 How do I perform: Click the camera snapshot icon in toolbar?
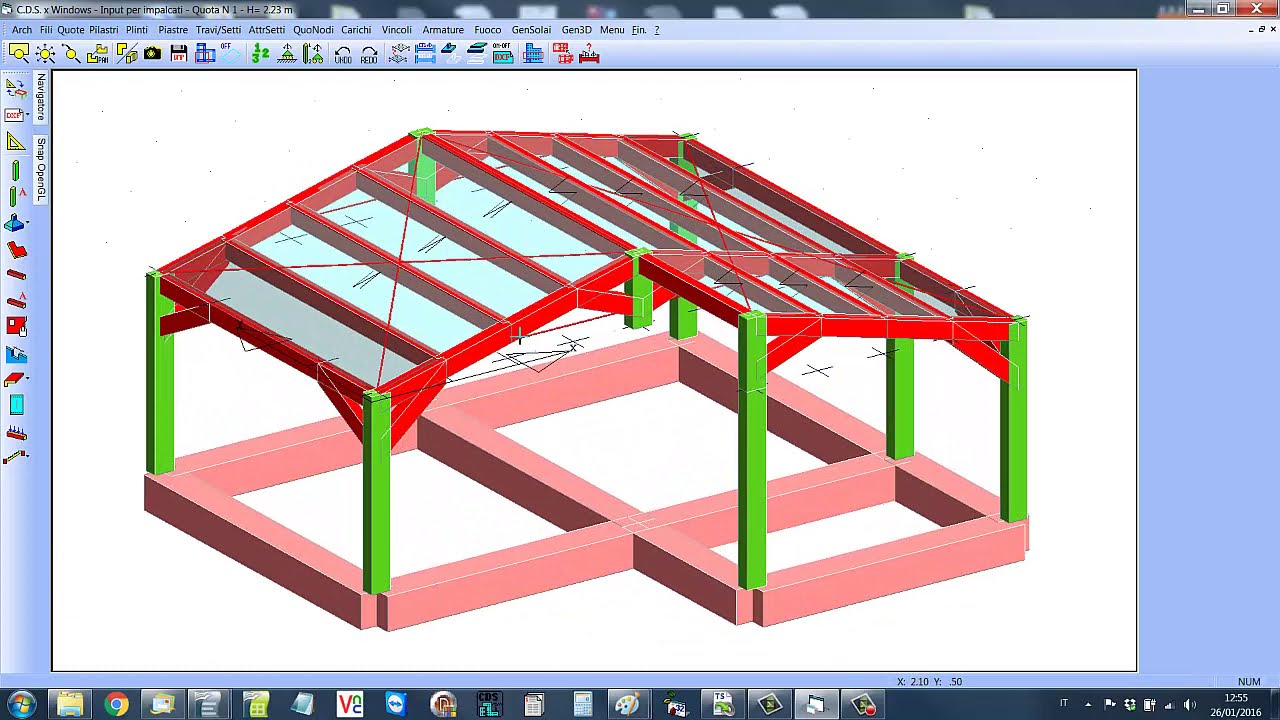(x=152, y=54)
